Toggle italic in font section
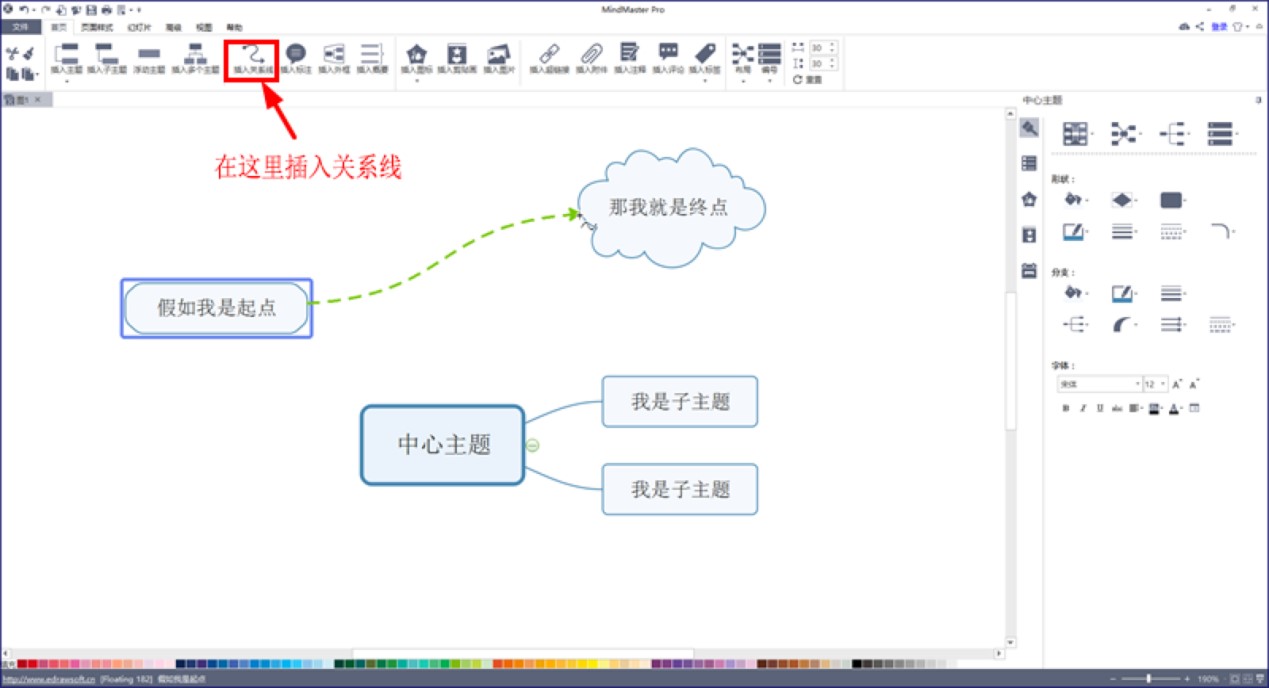 [1083, 408]
